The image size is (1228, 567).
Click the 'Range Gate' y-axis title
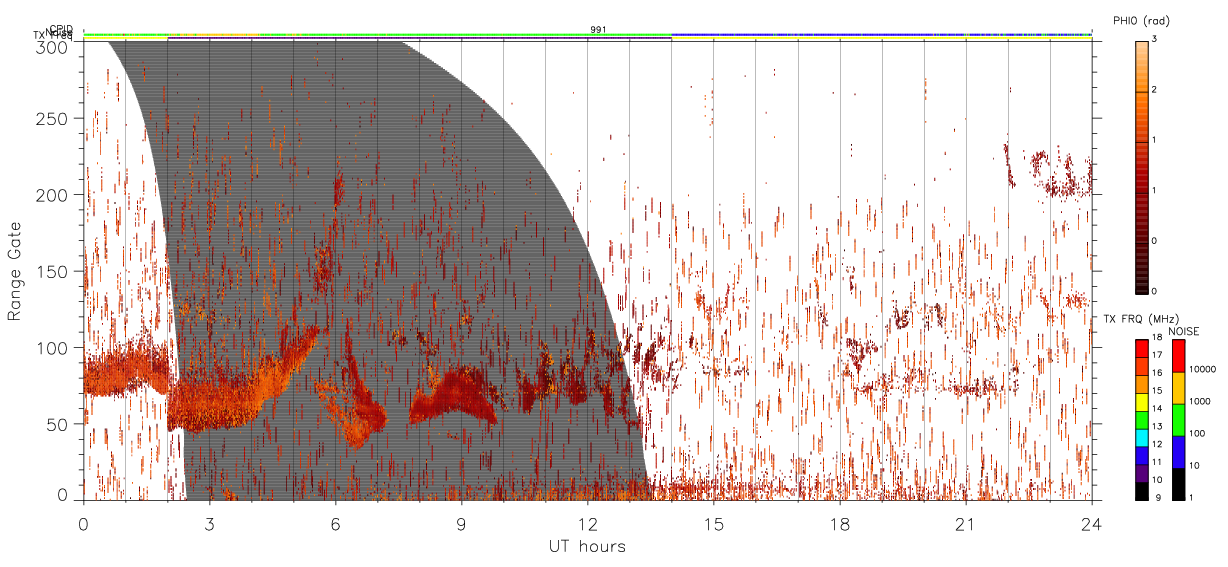point(15,272)
